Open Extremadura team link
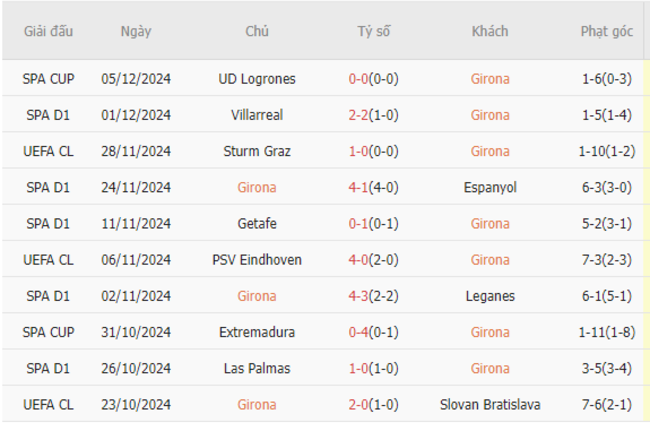650x431 pixels. (x=257, y=332)
